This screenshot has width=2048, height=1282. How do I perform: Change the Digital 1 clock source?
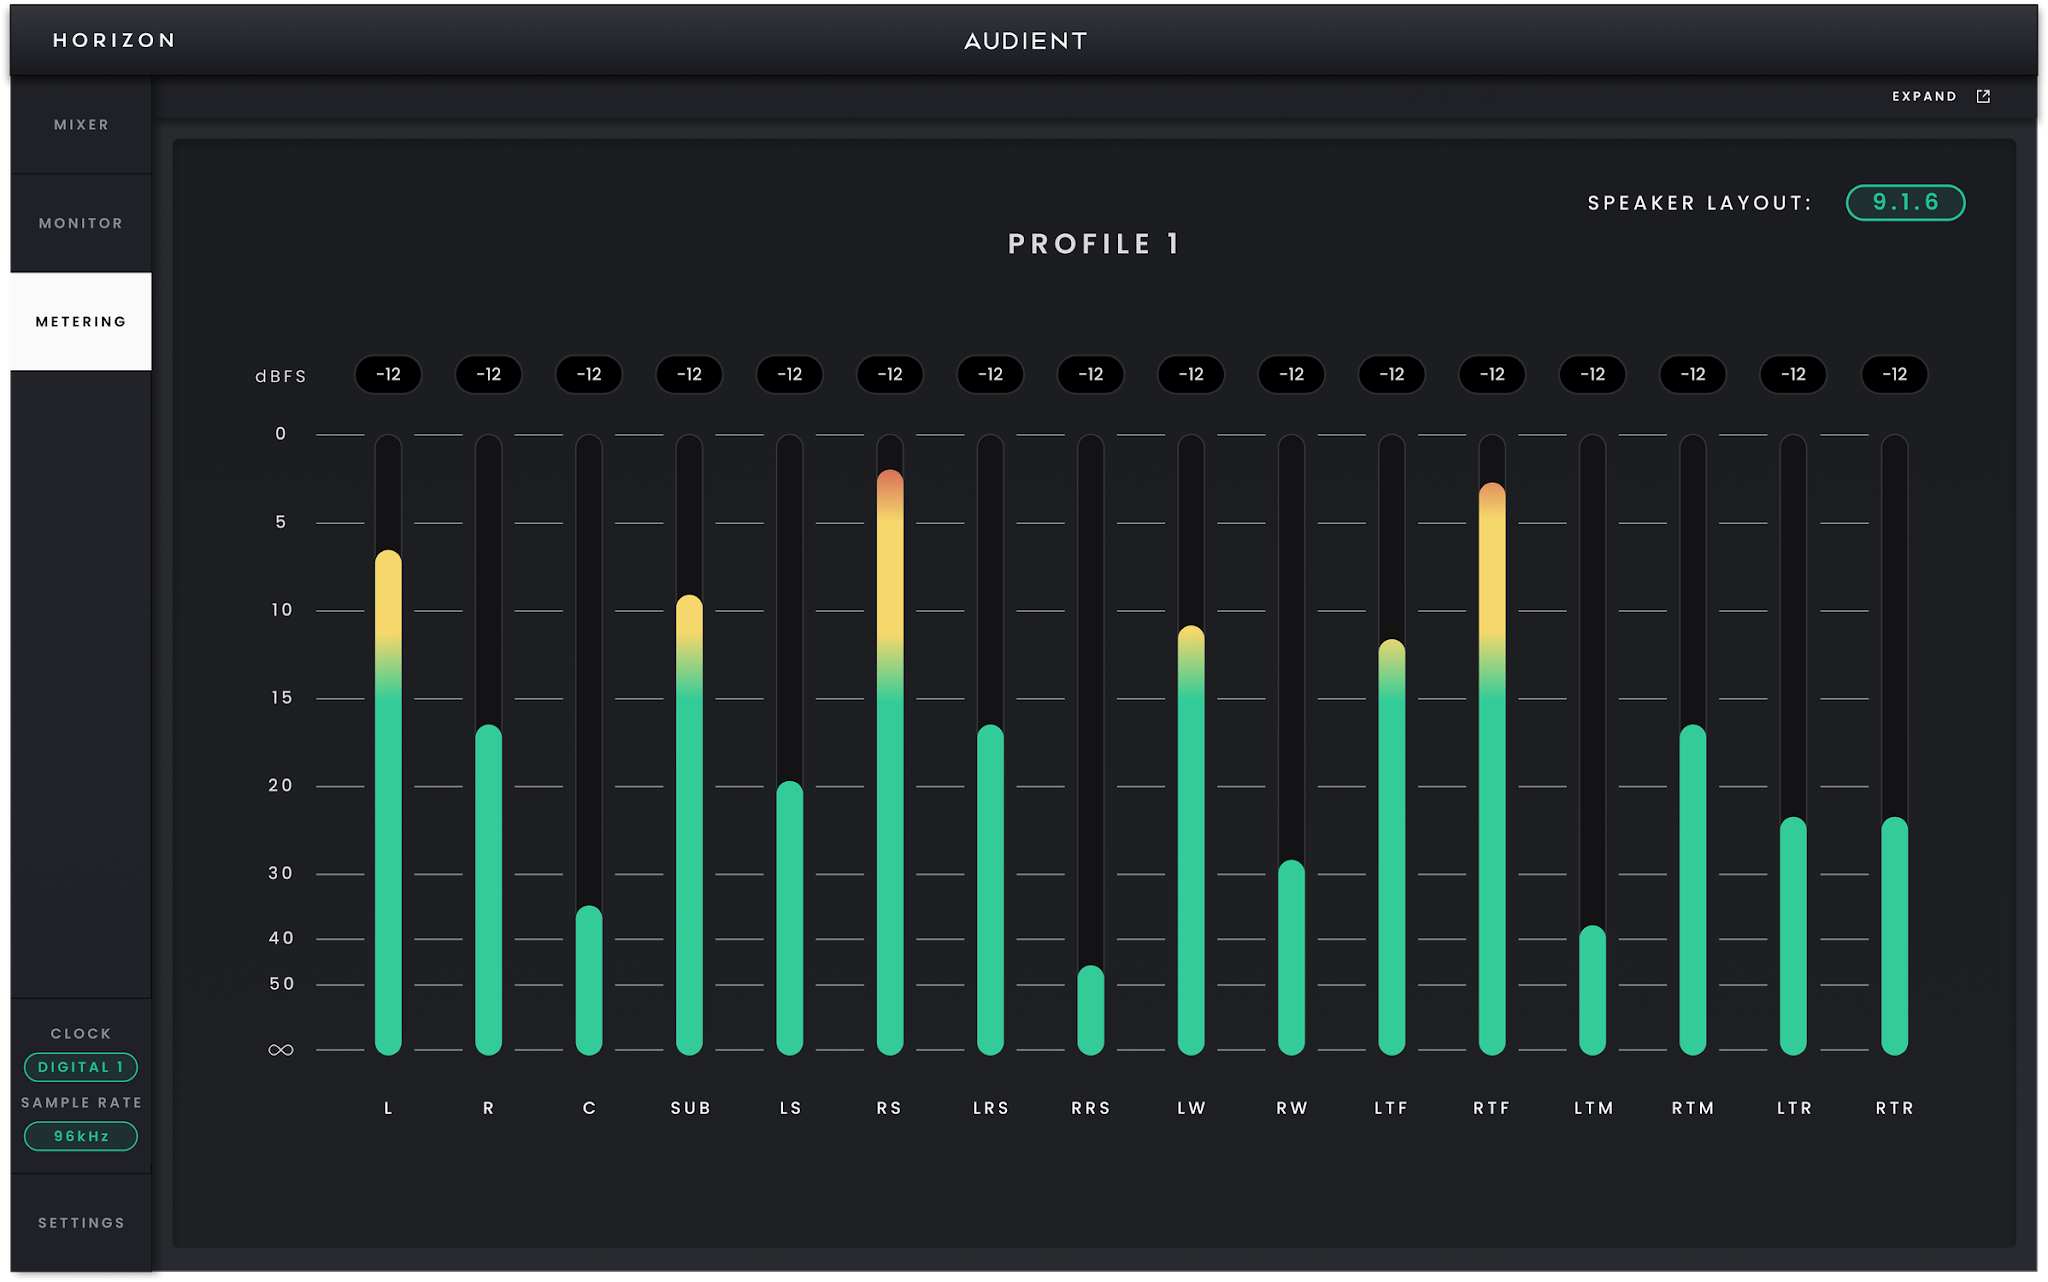81,1067
